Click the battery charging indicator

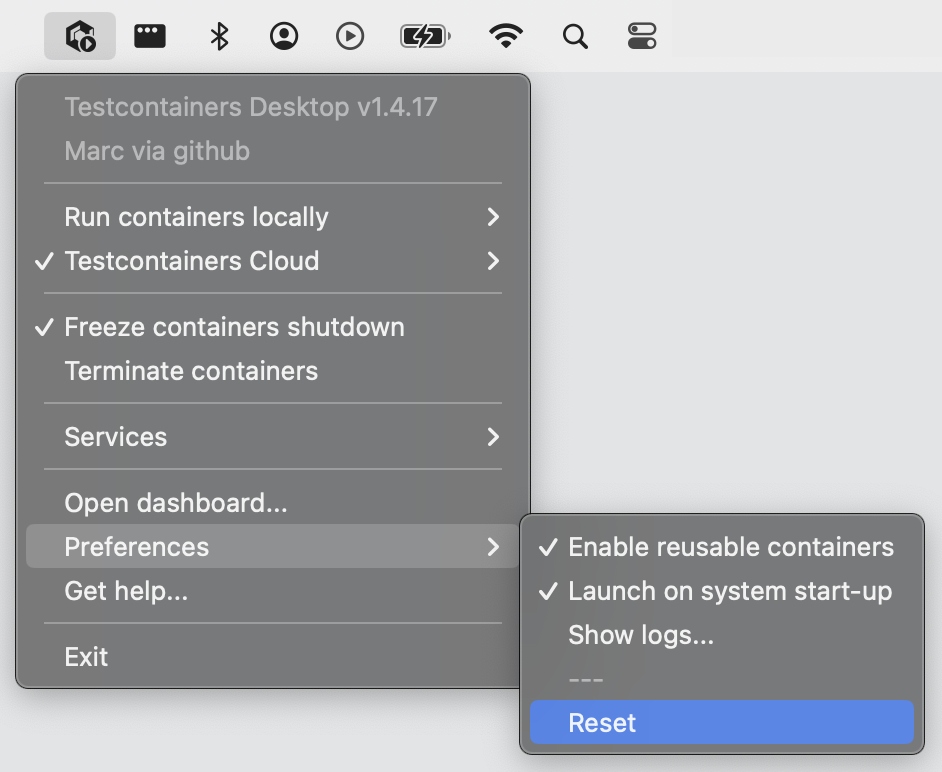424,35
